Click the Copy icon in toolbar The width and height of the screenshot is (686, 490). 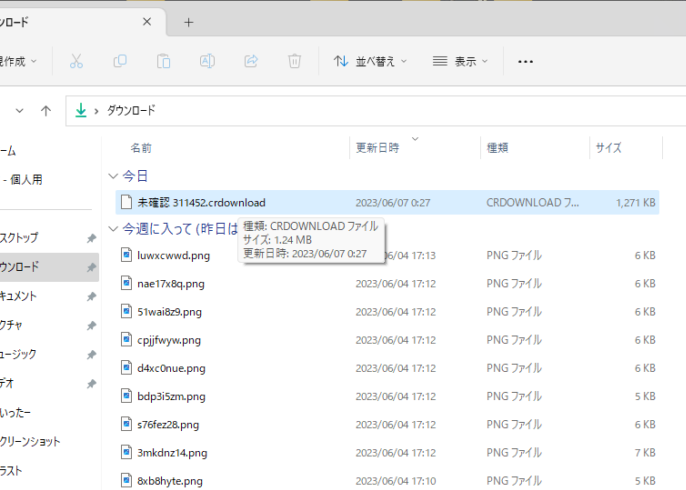point(120,61)
